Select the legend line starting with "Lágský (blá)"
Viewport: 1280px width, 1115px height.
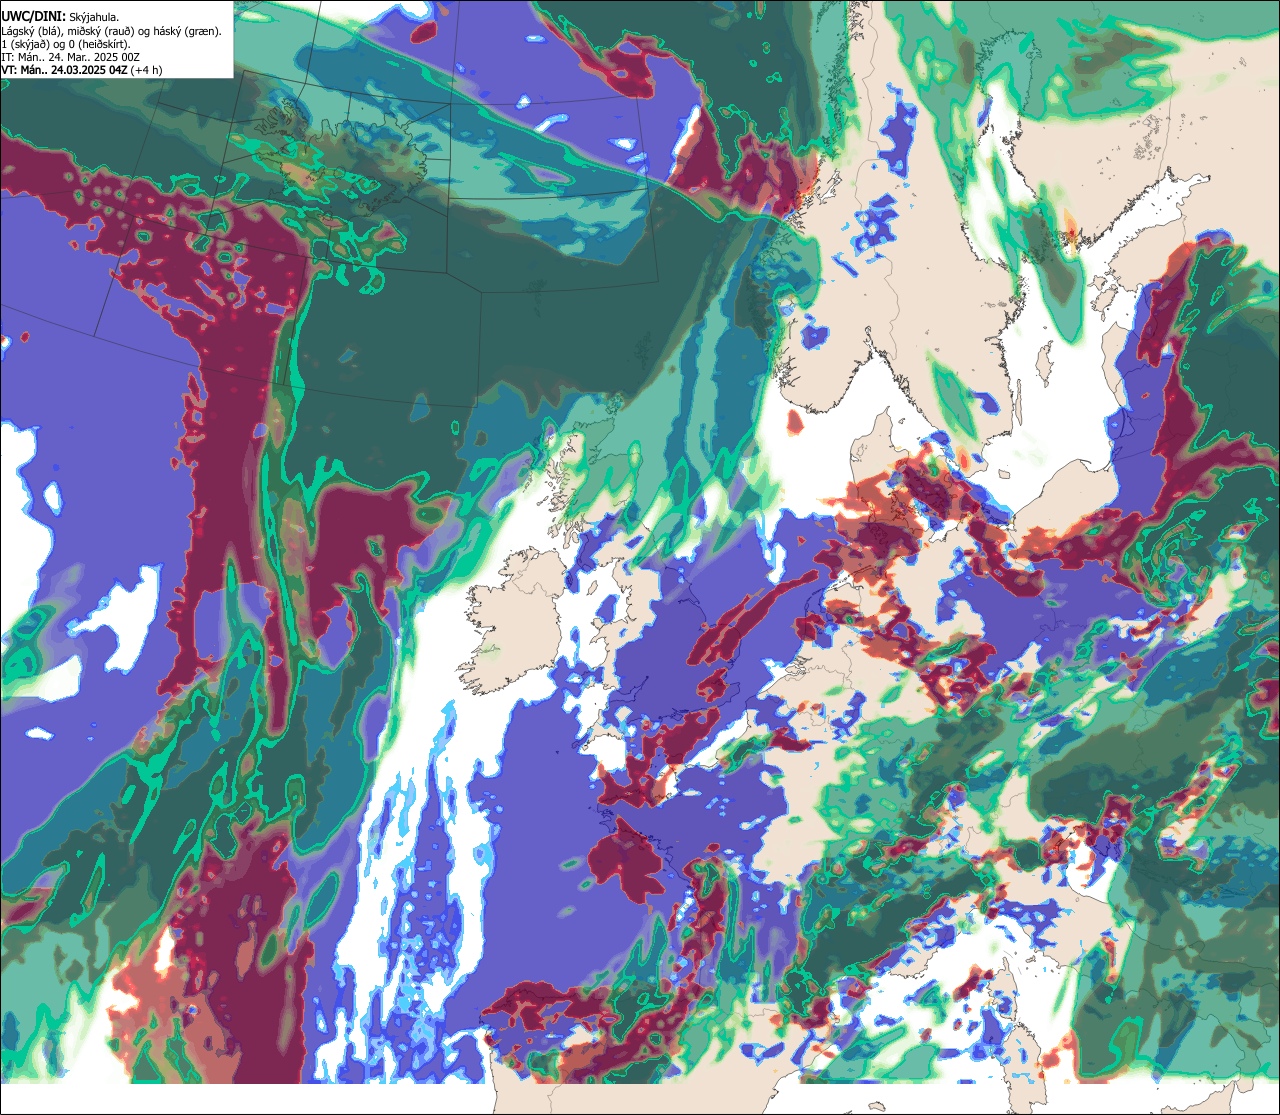tap(112, 32)
